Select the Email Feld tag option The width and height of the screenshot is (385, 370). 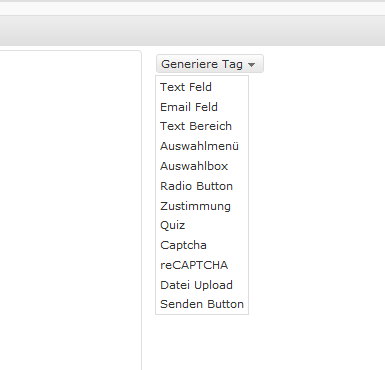tap(189, 107)
